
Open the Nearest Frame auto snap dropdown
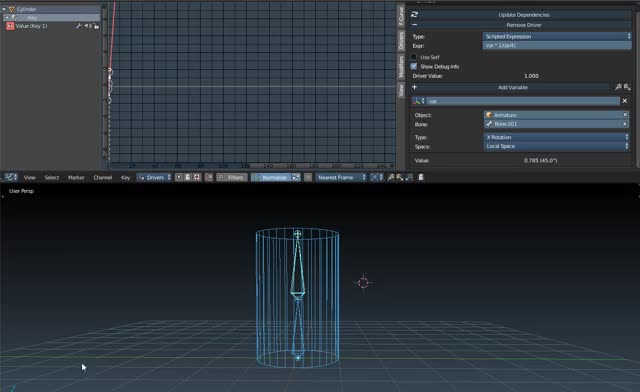click(x=341, y=177)
